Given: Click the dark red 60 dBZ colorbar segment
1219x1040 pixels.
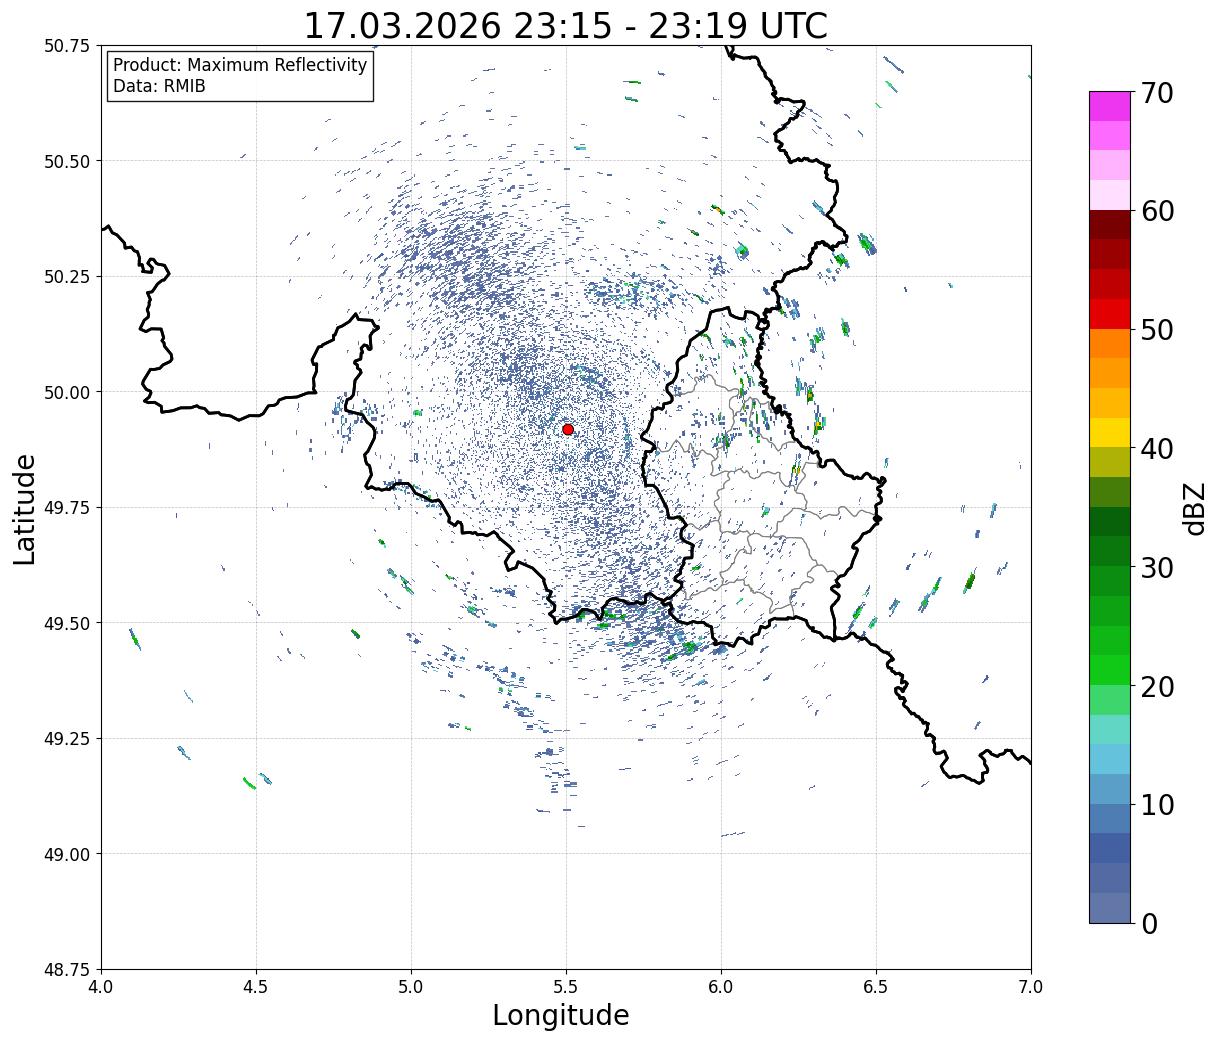Looking at the screenshot, I should 1110,224.
